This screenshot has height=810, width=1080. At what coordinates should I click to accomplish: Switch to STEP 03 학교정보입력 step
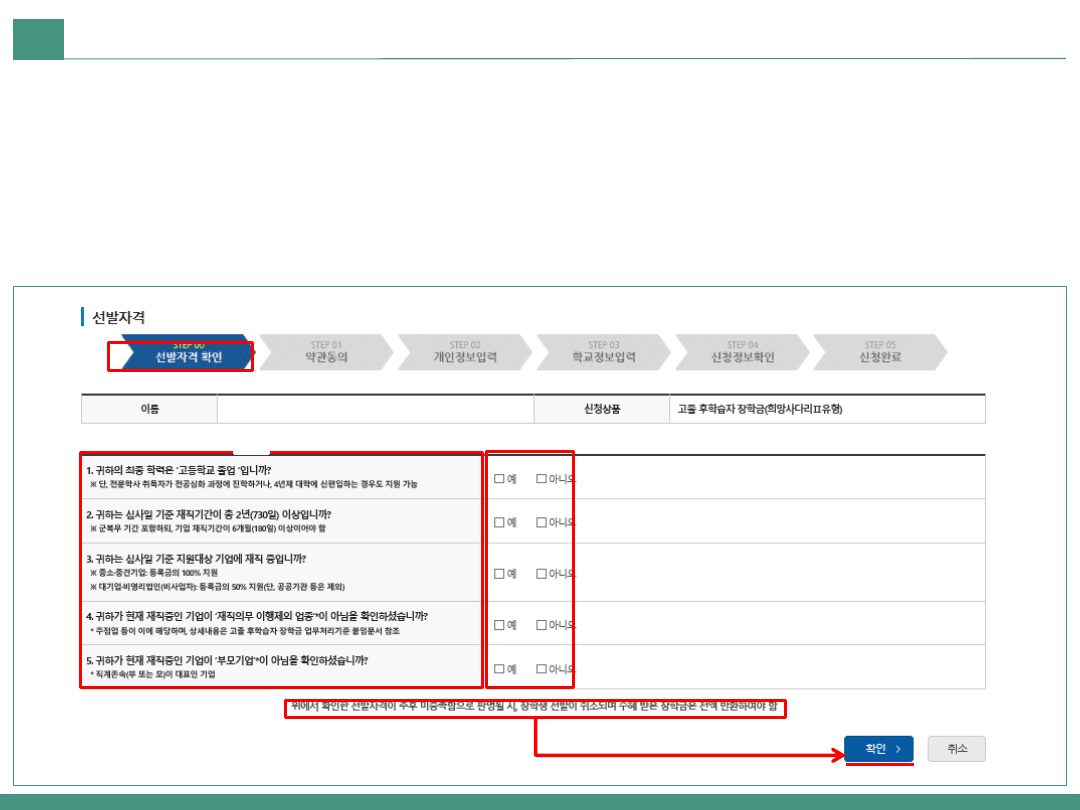point(603,353)
